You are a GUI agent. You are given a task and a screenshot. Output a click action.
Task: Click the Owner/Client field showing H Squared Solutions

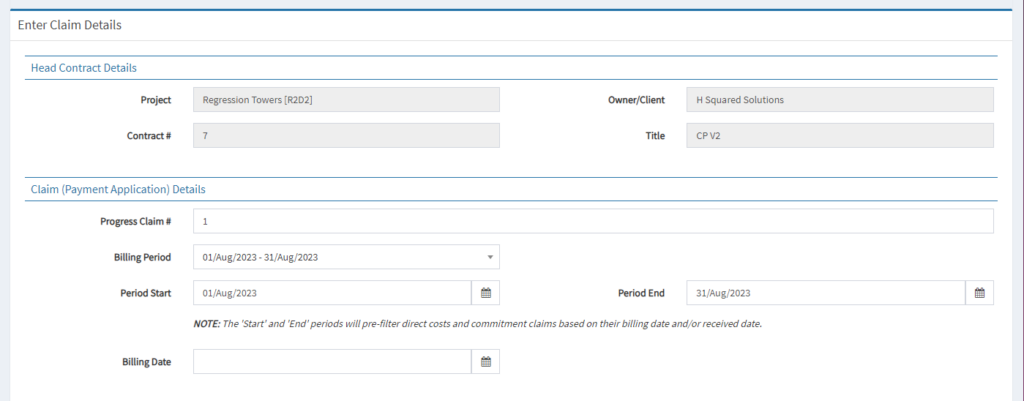click(x=840, y=100)
